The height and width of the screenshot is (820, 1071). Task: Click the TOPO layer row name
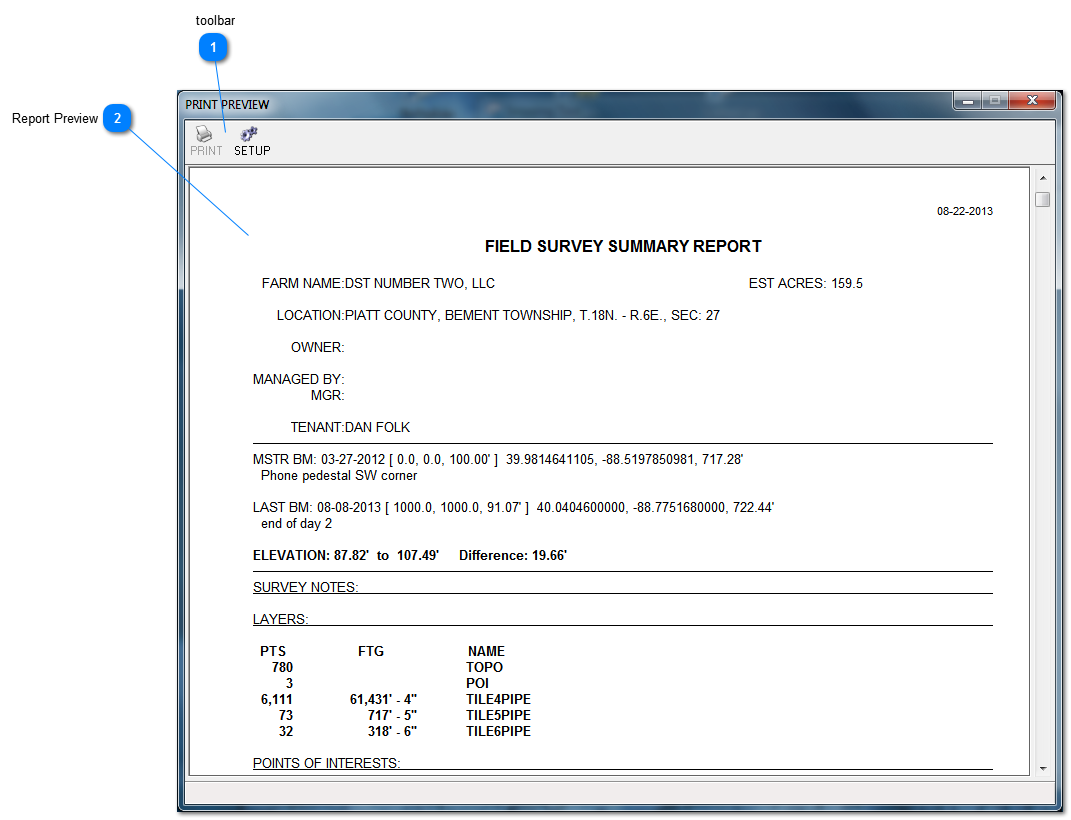484,667
